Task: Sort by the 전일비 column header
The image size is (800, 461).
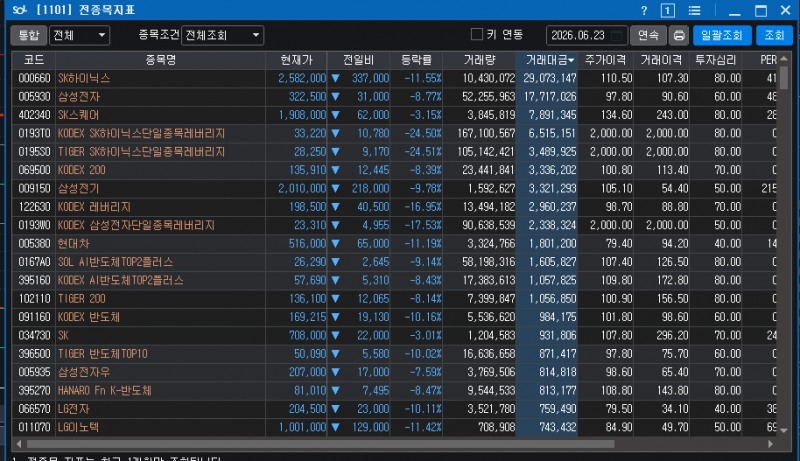Action: pyautogui.click(x=359, y=60)
